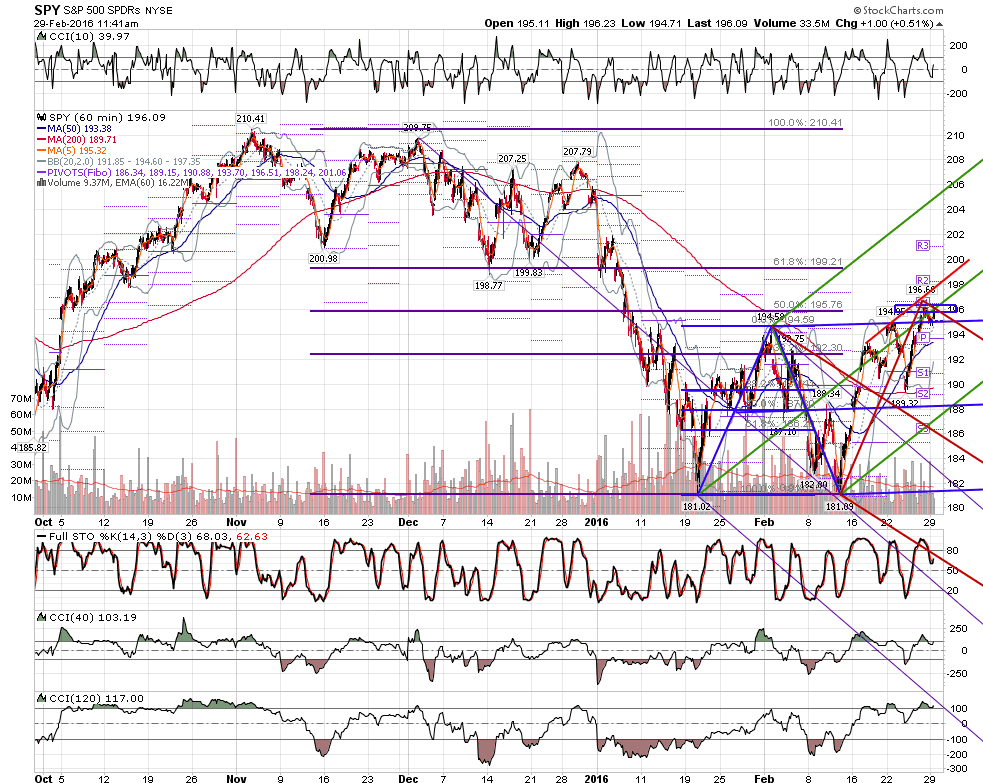The width and height of the screenshot is (983, 783).
Task: Click the volume bars icon in the legend
Action: (41, 182)
